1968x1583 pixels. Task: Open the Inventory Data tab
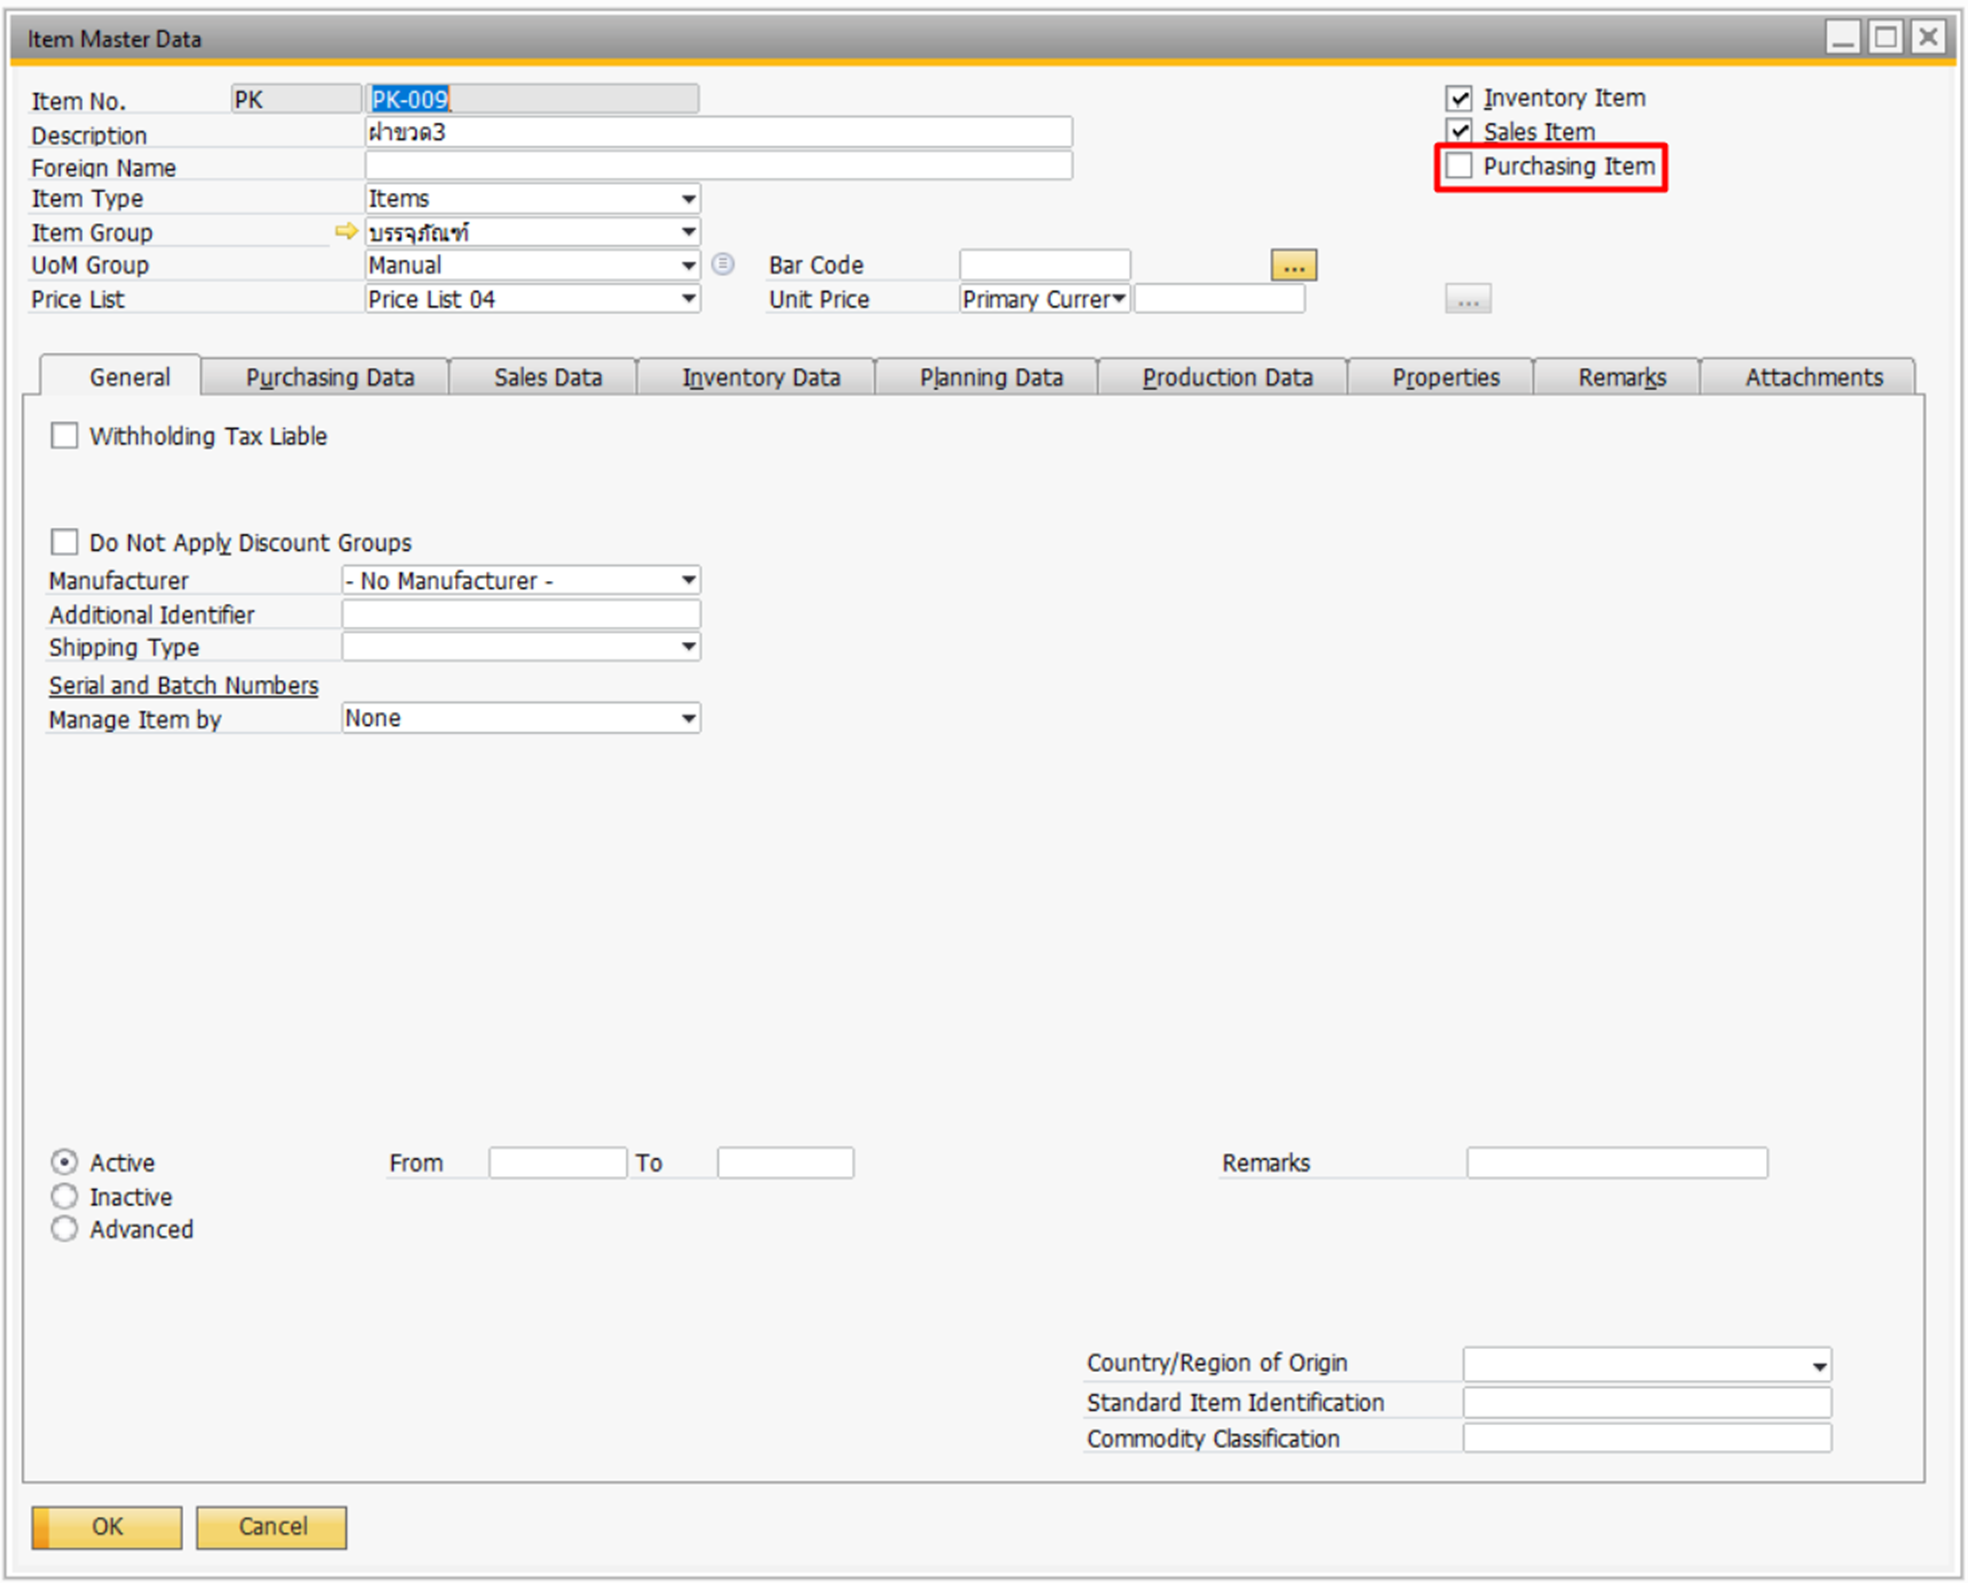click(760, 378)
